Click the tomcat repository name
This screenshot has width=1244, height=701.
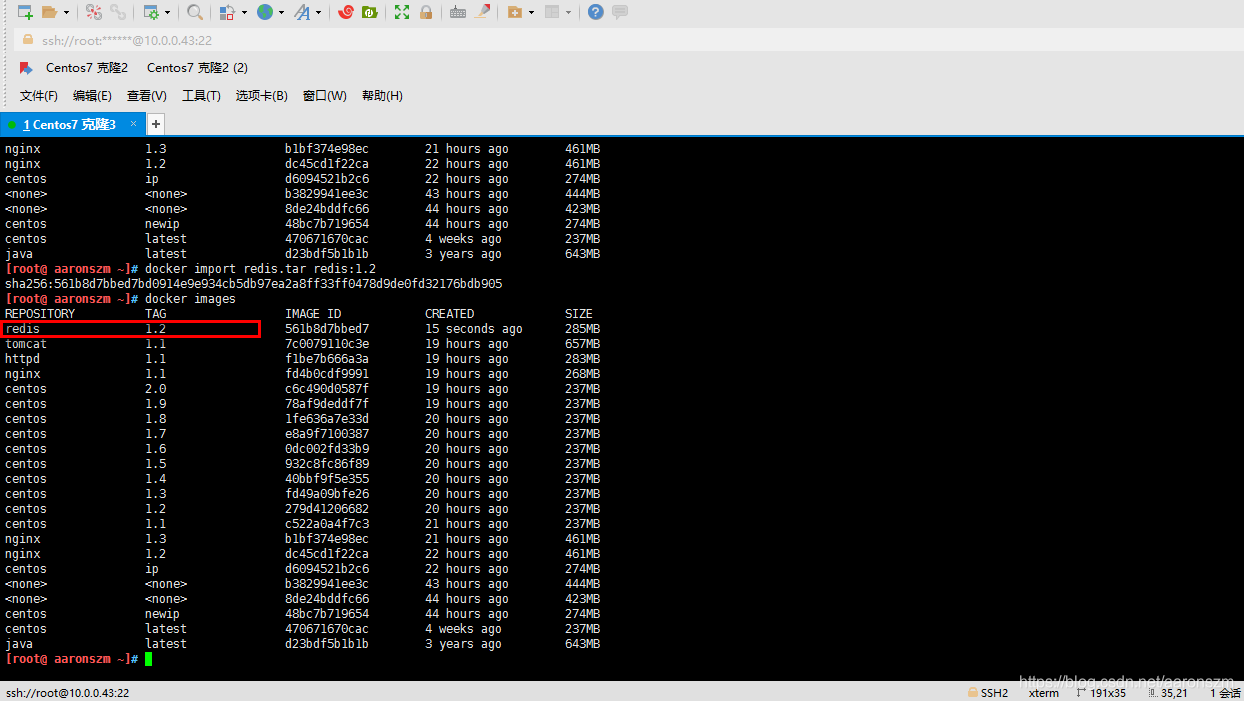point(26,344)
